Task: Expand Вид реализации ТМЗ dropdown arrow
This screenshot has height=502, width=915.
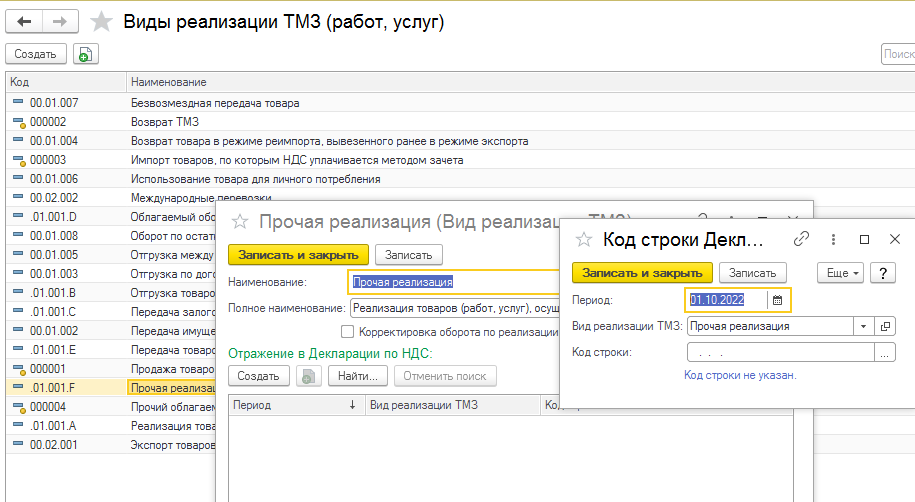Action: [864, 326]
